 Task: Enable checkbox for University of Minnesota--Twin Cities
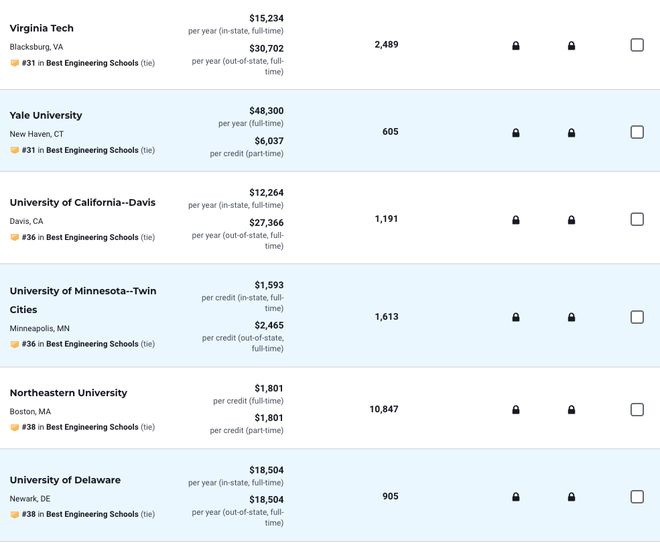point(637,317)
